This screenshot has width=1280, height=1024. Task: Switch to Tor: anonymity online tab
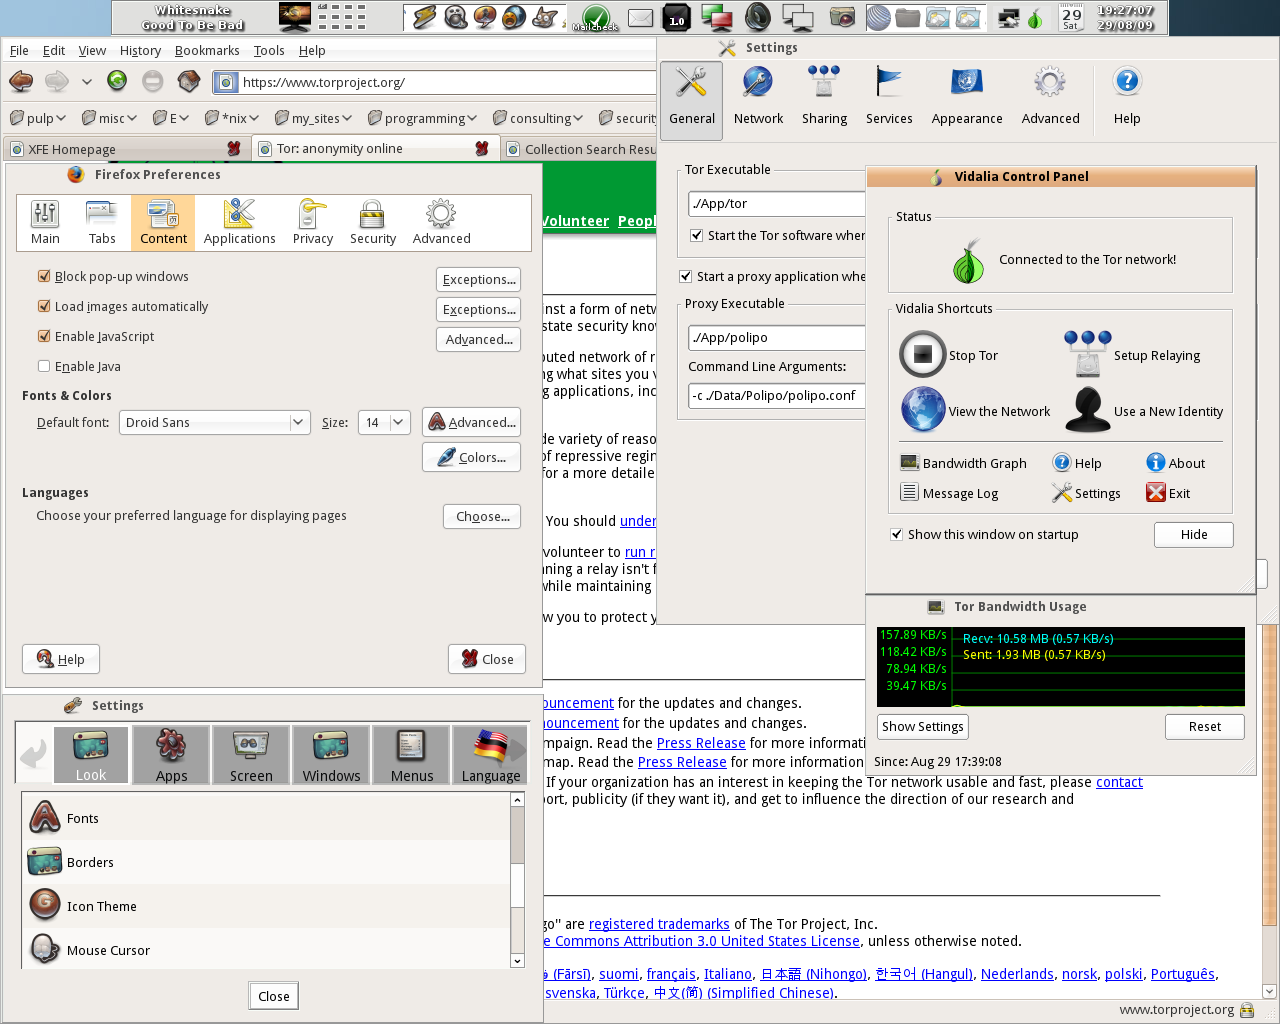pos(374,149)
